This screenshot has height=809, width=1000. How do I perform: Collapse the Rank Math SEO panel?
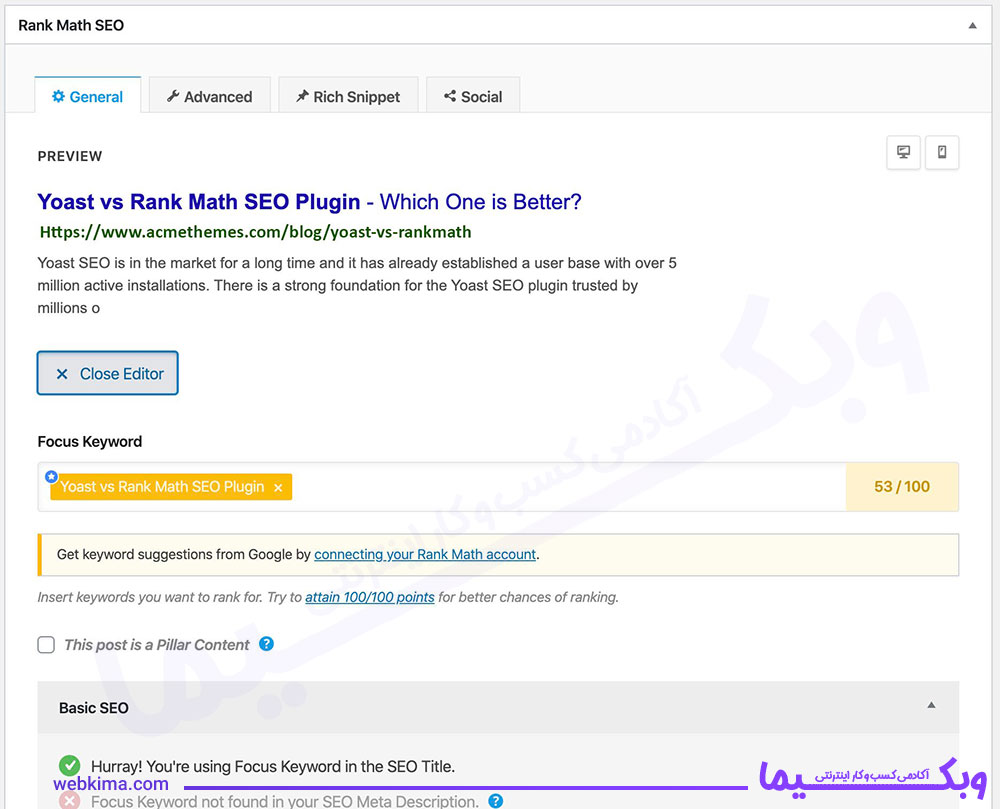click(973, 26)
